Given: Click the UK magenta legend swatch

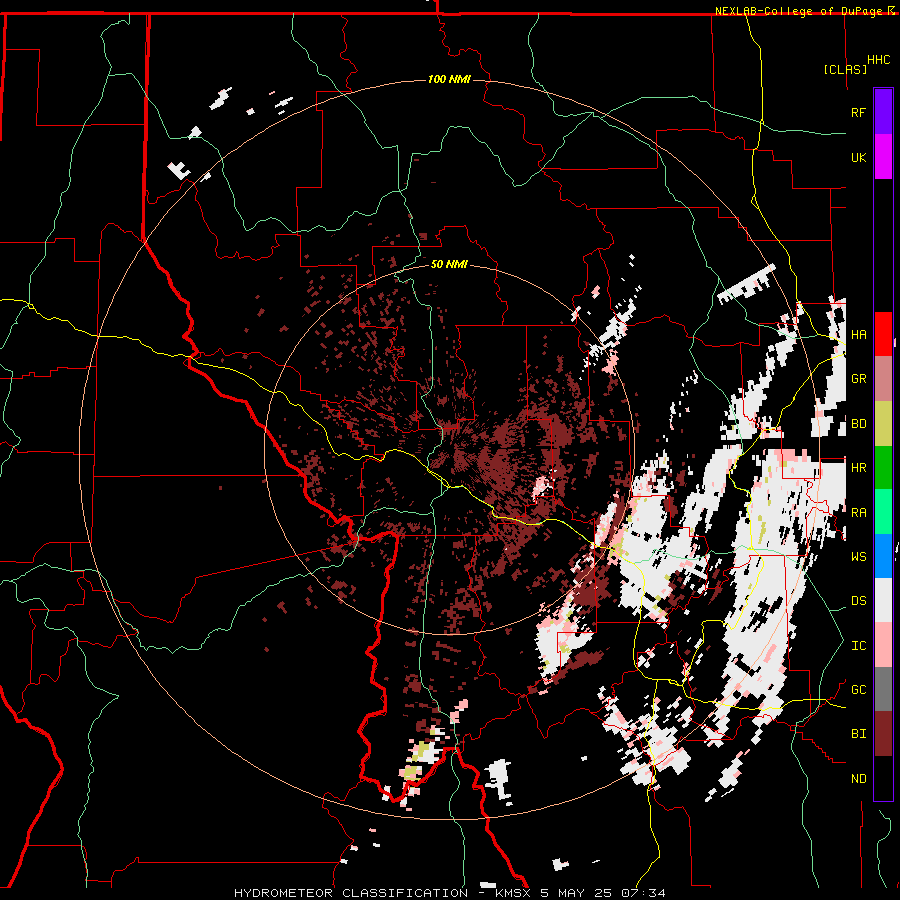Looking at the screenshot, I should 883,157.
